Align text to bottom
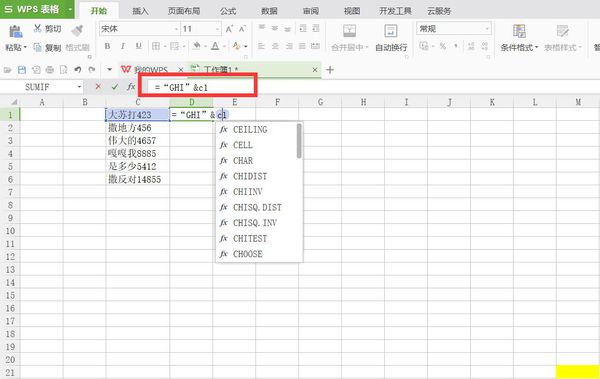 [288, 28]
